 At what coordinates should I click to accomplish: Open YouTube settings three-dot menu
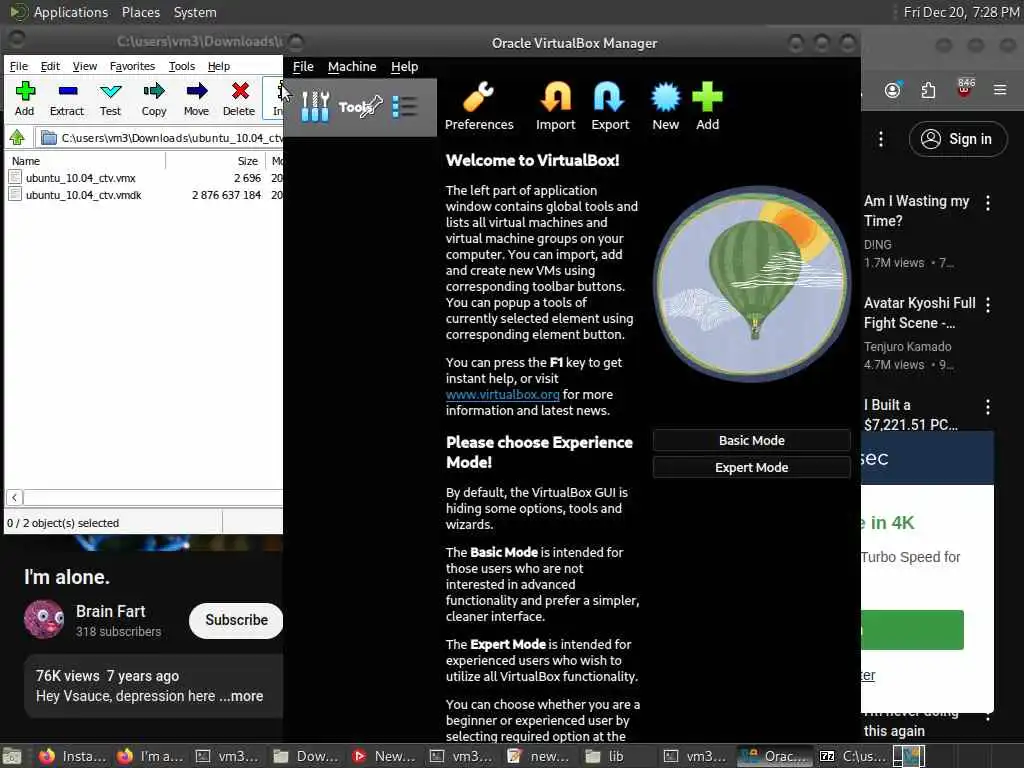pos(881,138)
